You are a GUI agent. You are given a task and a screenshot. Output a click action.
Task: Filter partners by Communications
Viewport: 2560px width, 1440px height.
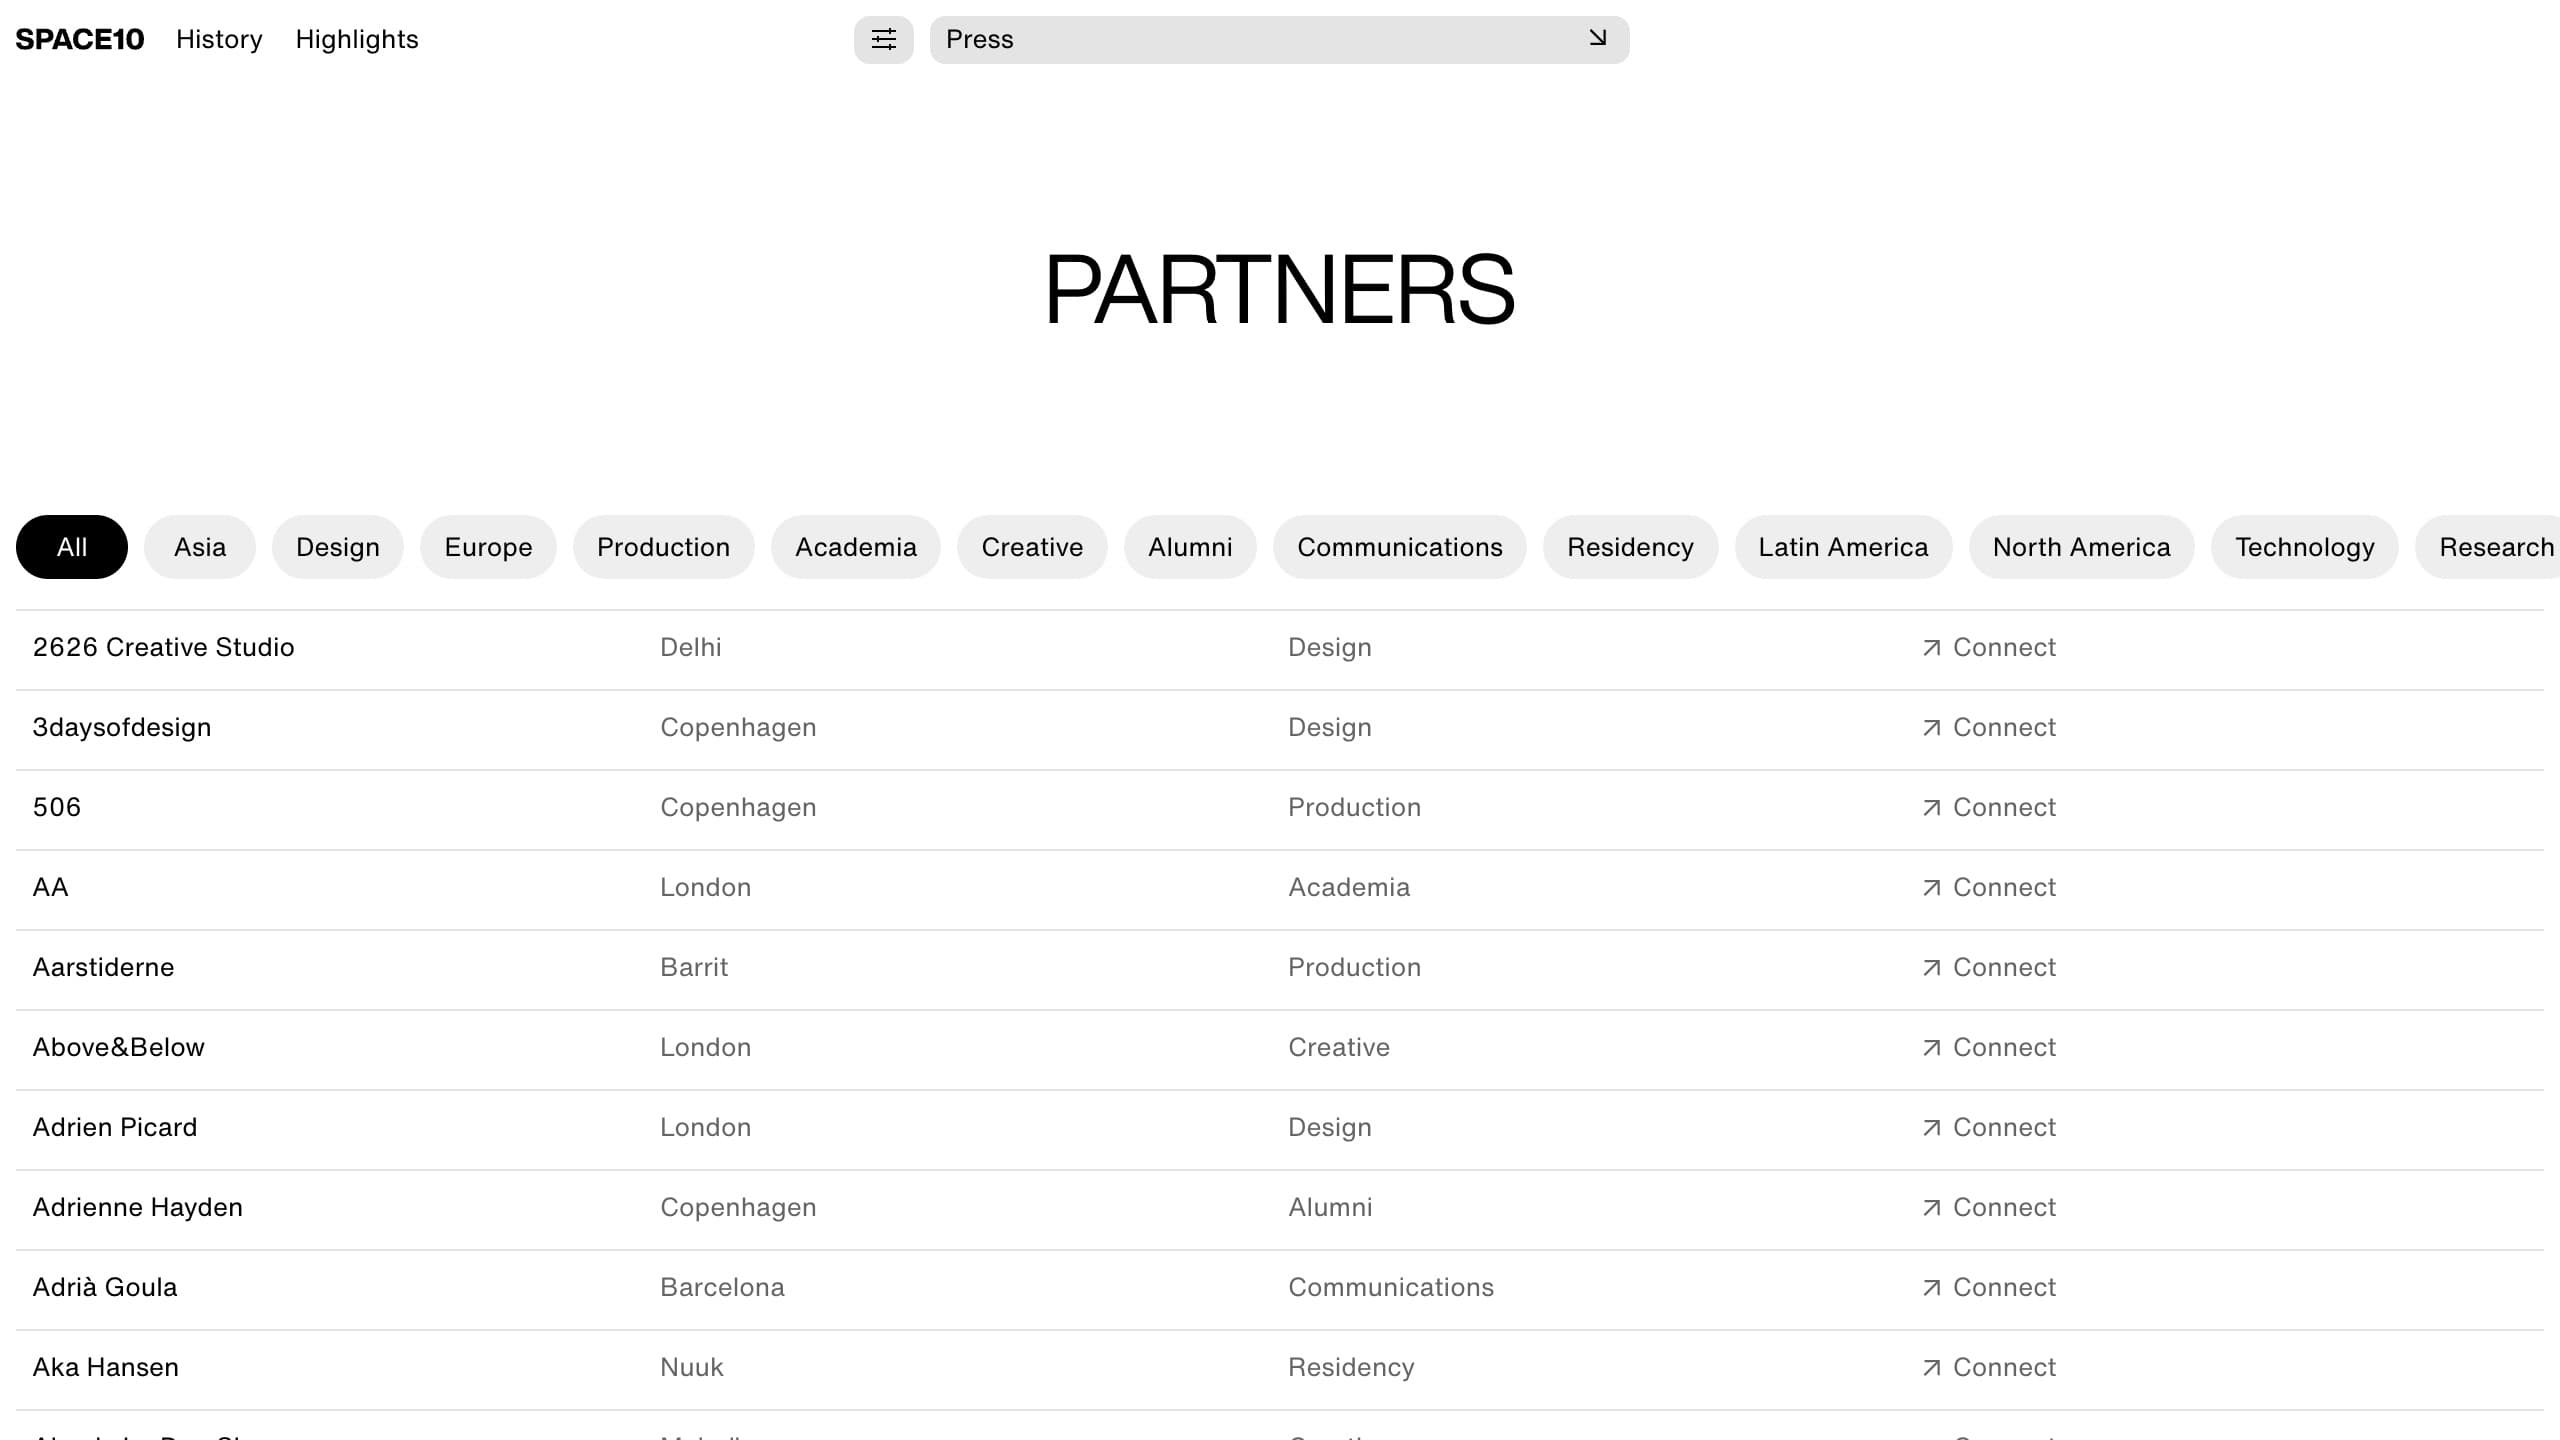[x=1399, y=547]
